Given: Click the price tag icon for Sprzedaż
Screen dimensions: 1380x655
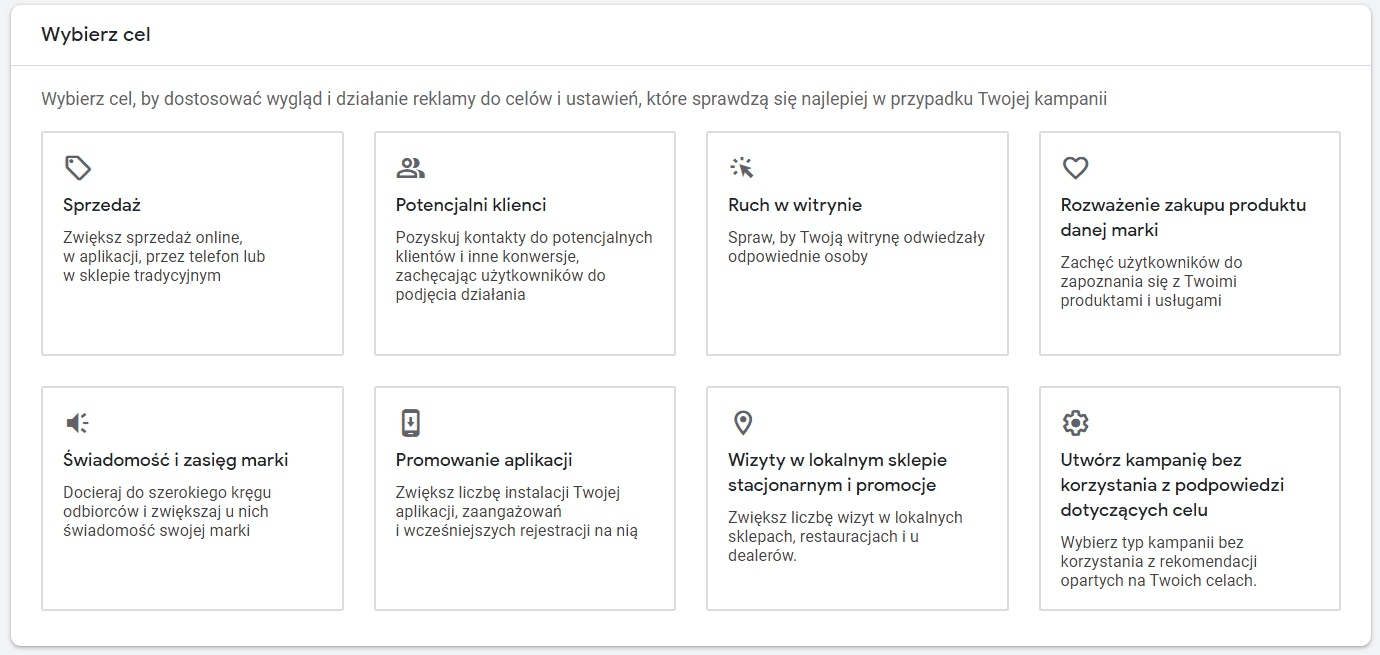Looking at the screenshot, I should coord(77,167).
